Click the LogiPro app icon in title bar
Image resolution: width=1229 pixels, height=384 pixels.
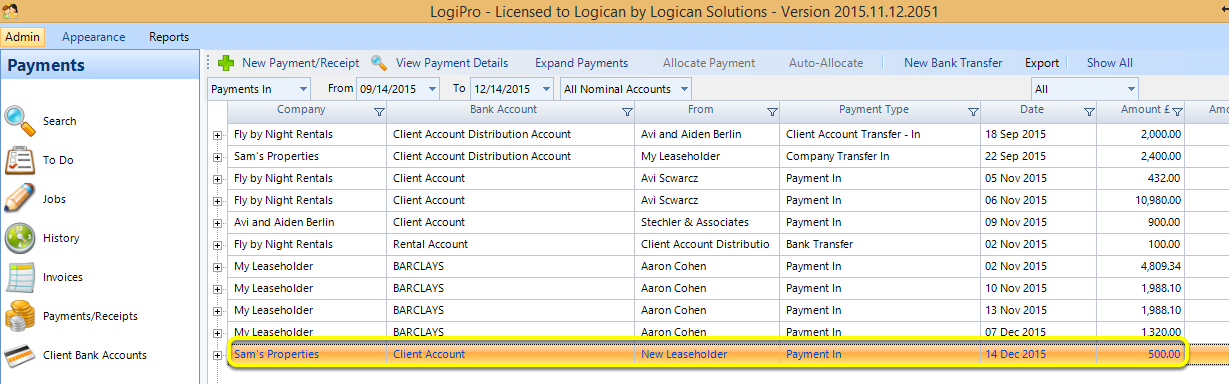(10, 9)
